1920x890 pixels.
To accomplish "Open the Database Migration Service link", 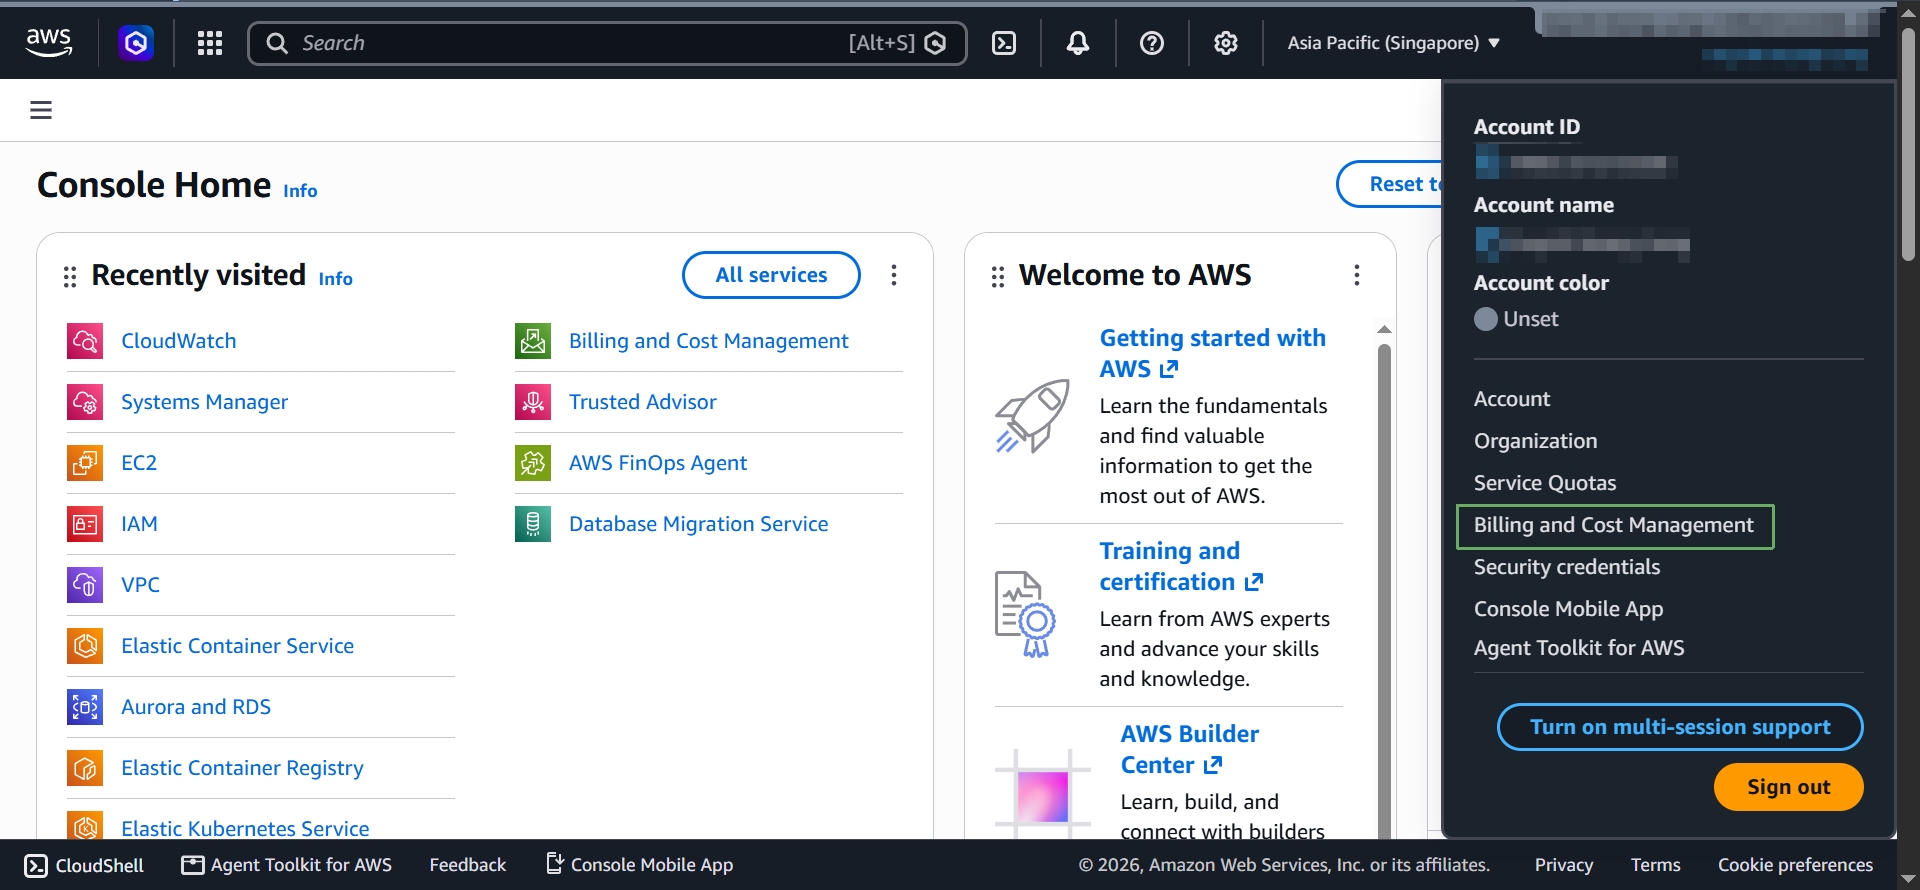I will tap(698, 524).
